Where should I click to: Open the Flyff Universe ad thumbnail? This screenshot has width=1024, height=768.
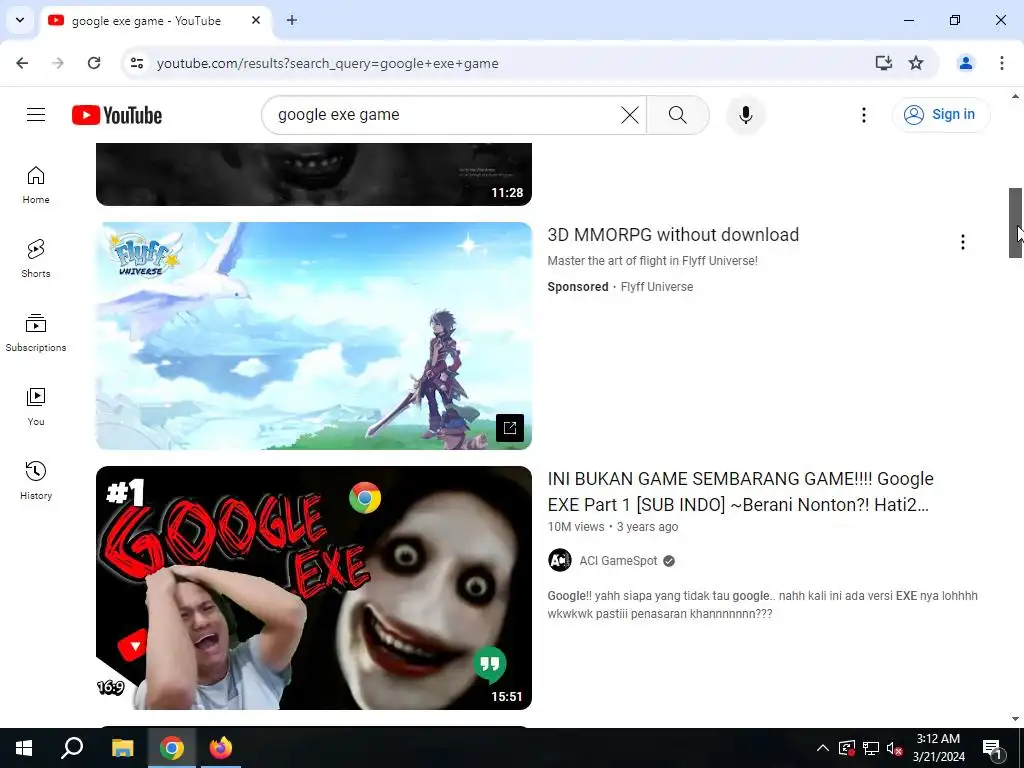(313, 336)
